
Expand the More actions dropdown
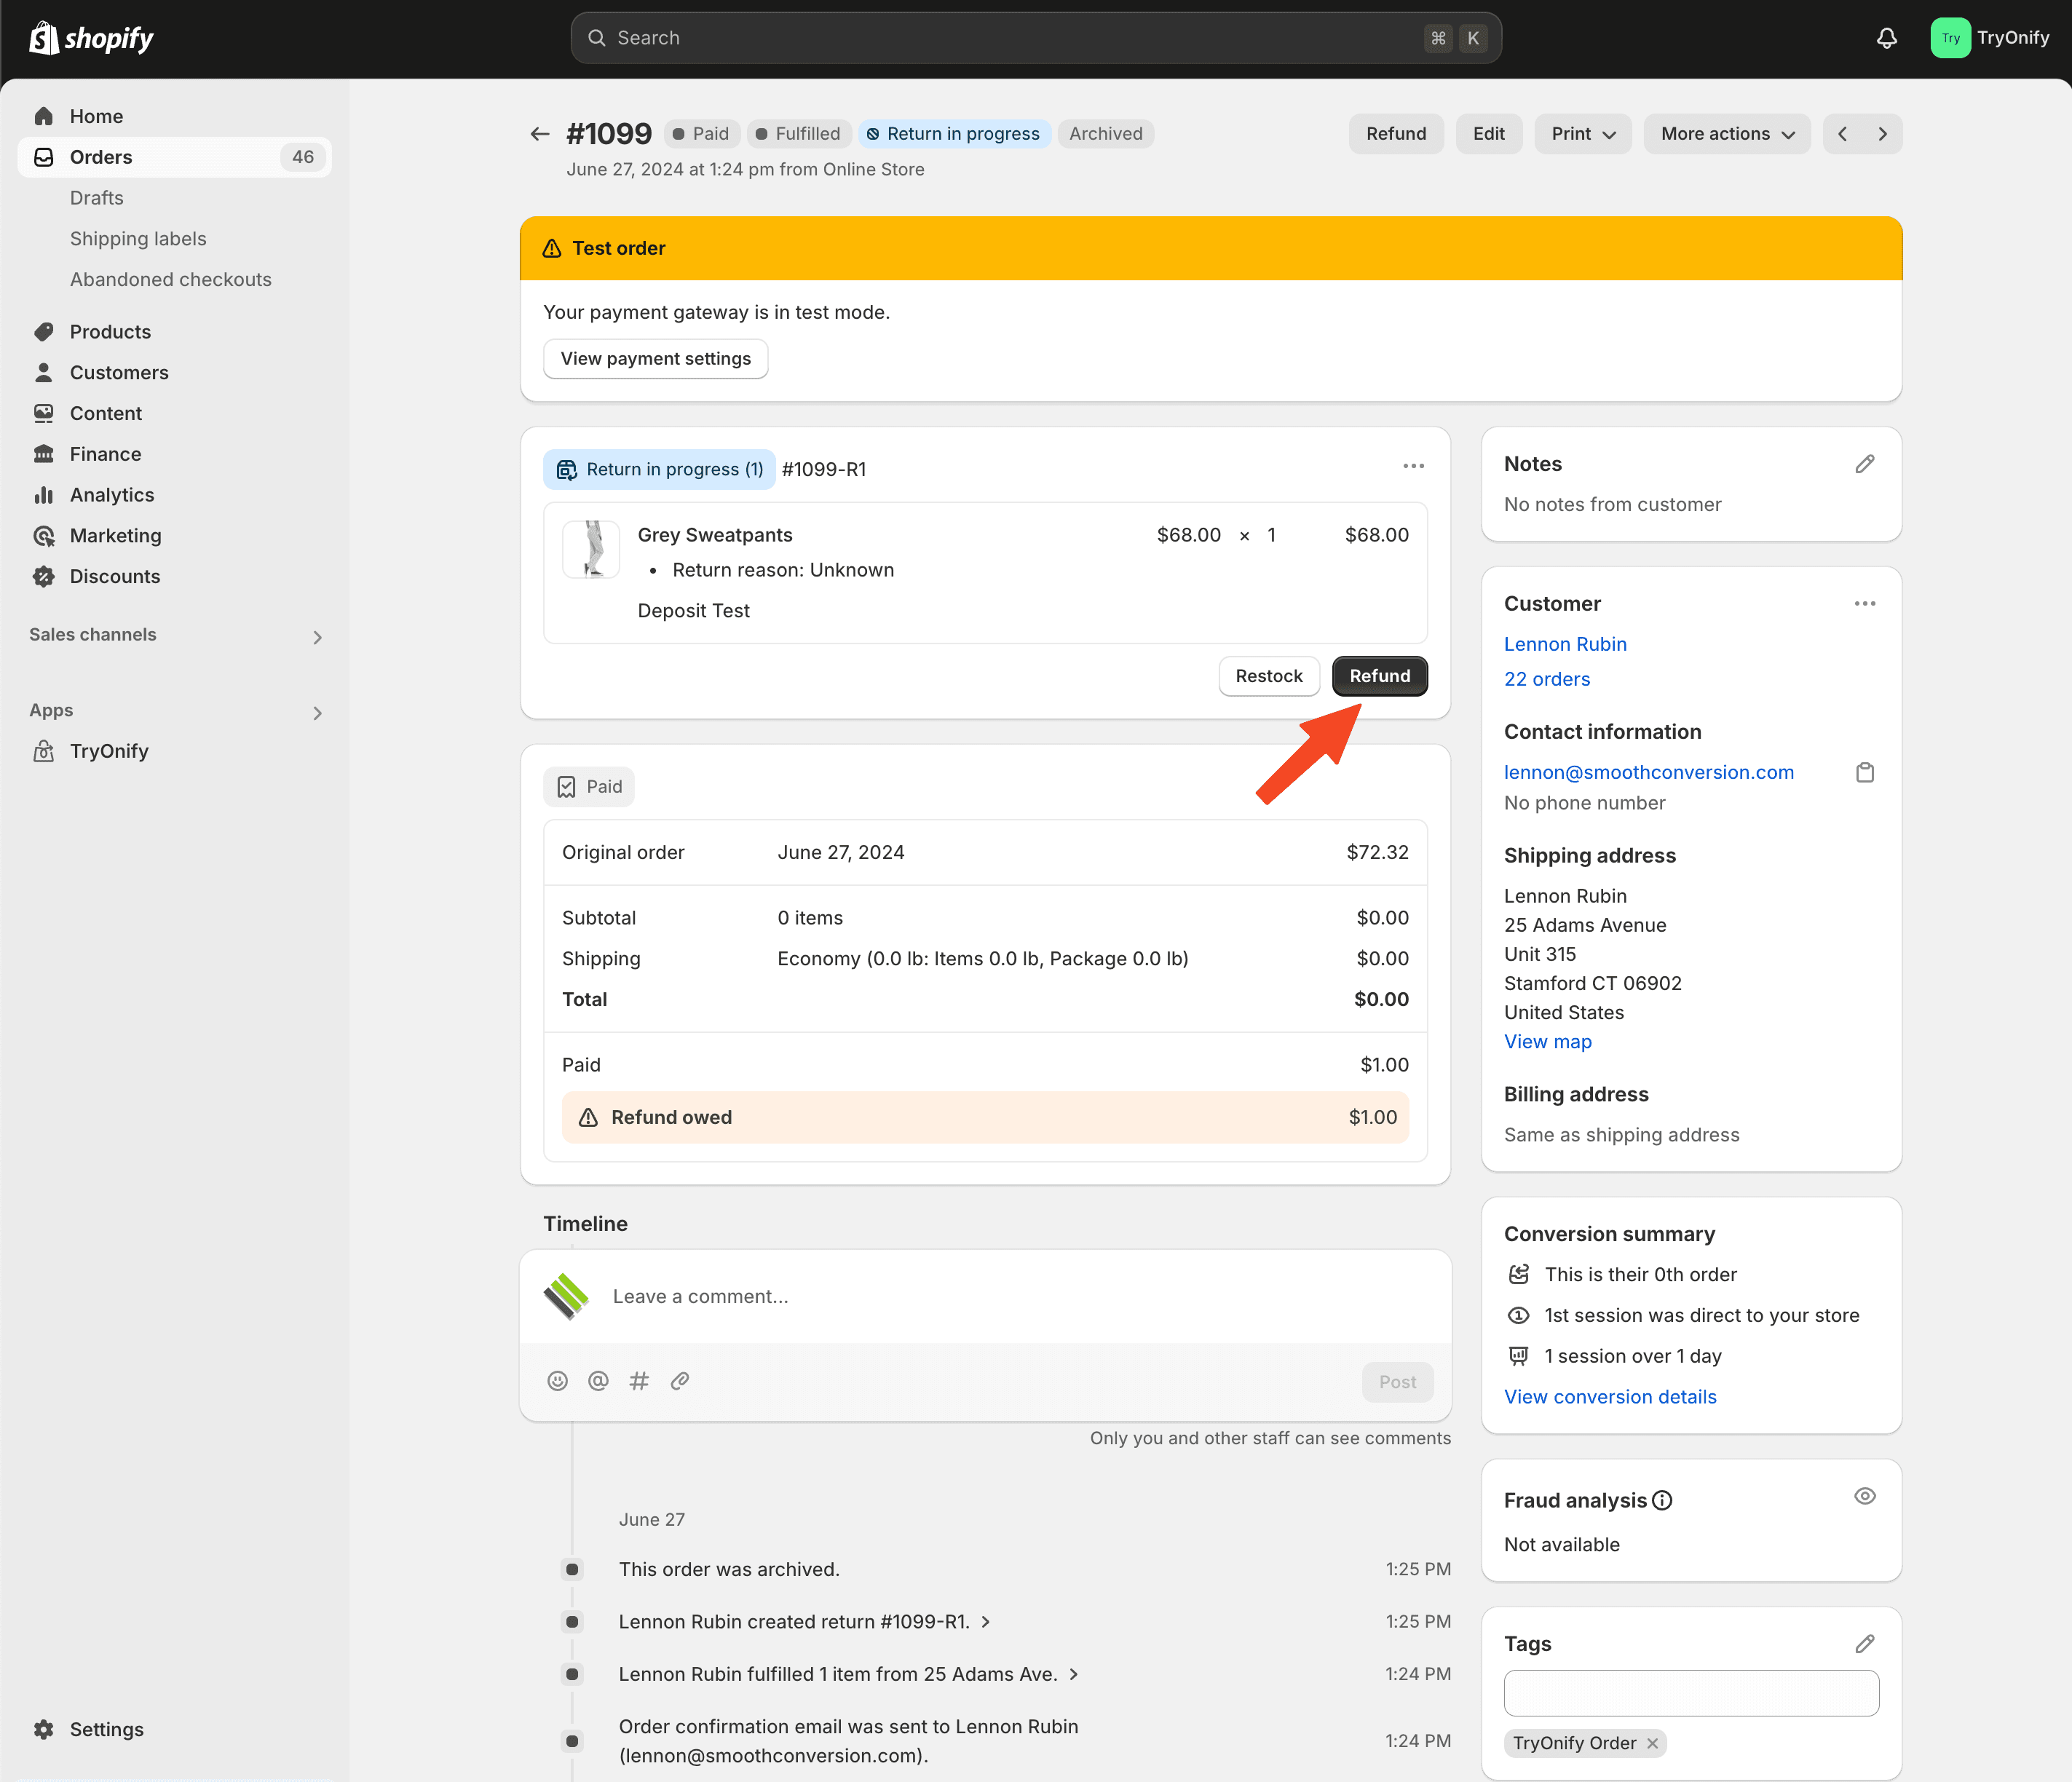[x=1727, y=134]
